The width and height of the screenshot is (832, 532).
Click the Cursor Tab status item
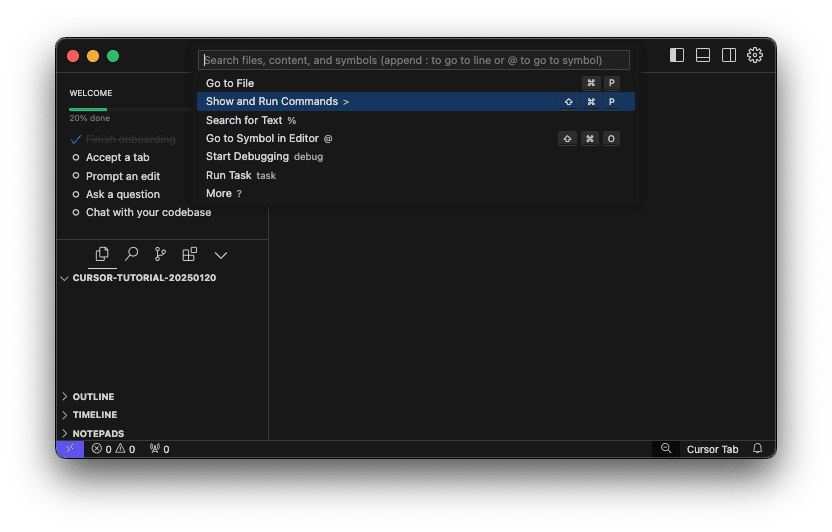(712, 449)
